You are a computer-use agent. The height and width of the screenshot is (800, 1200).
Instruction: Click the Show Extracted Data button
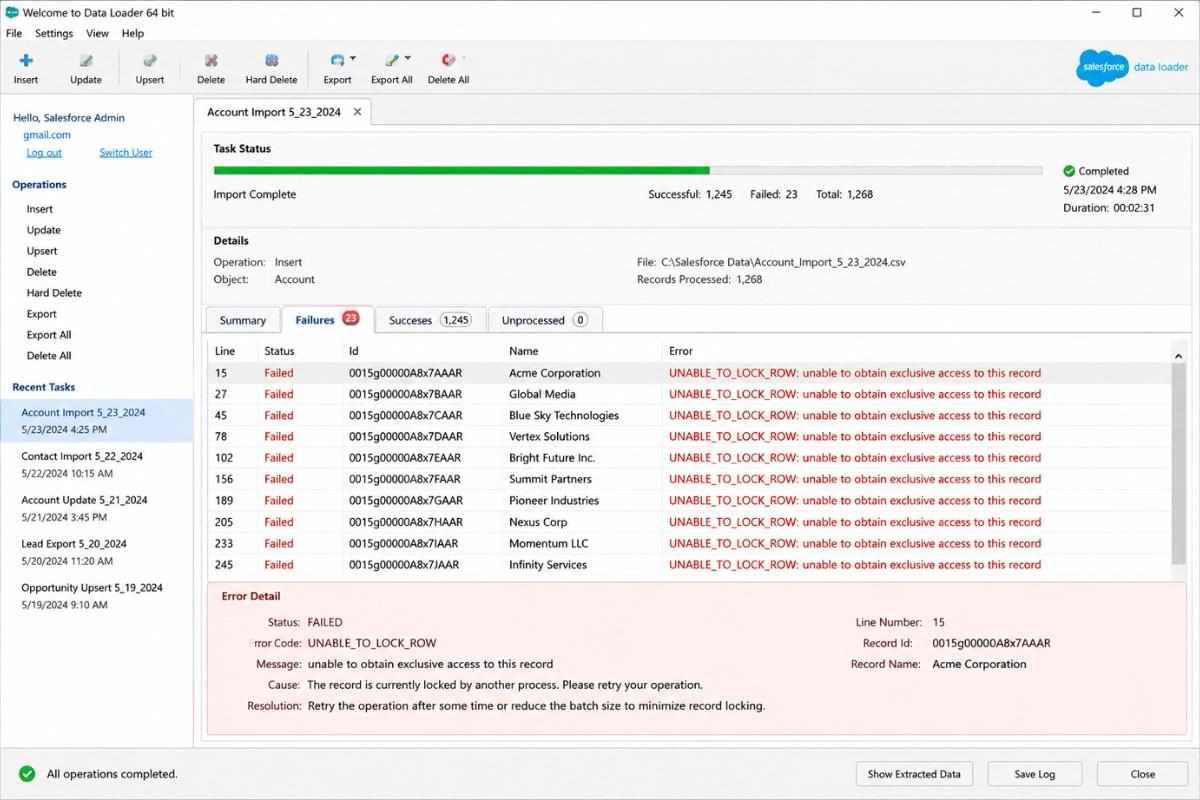(x=914, y=774)
